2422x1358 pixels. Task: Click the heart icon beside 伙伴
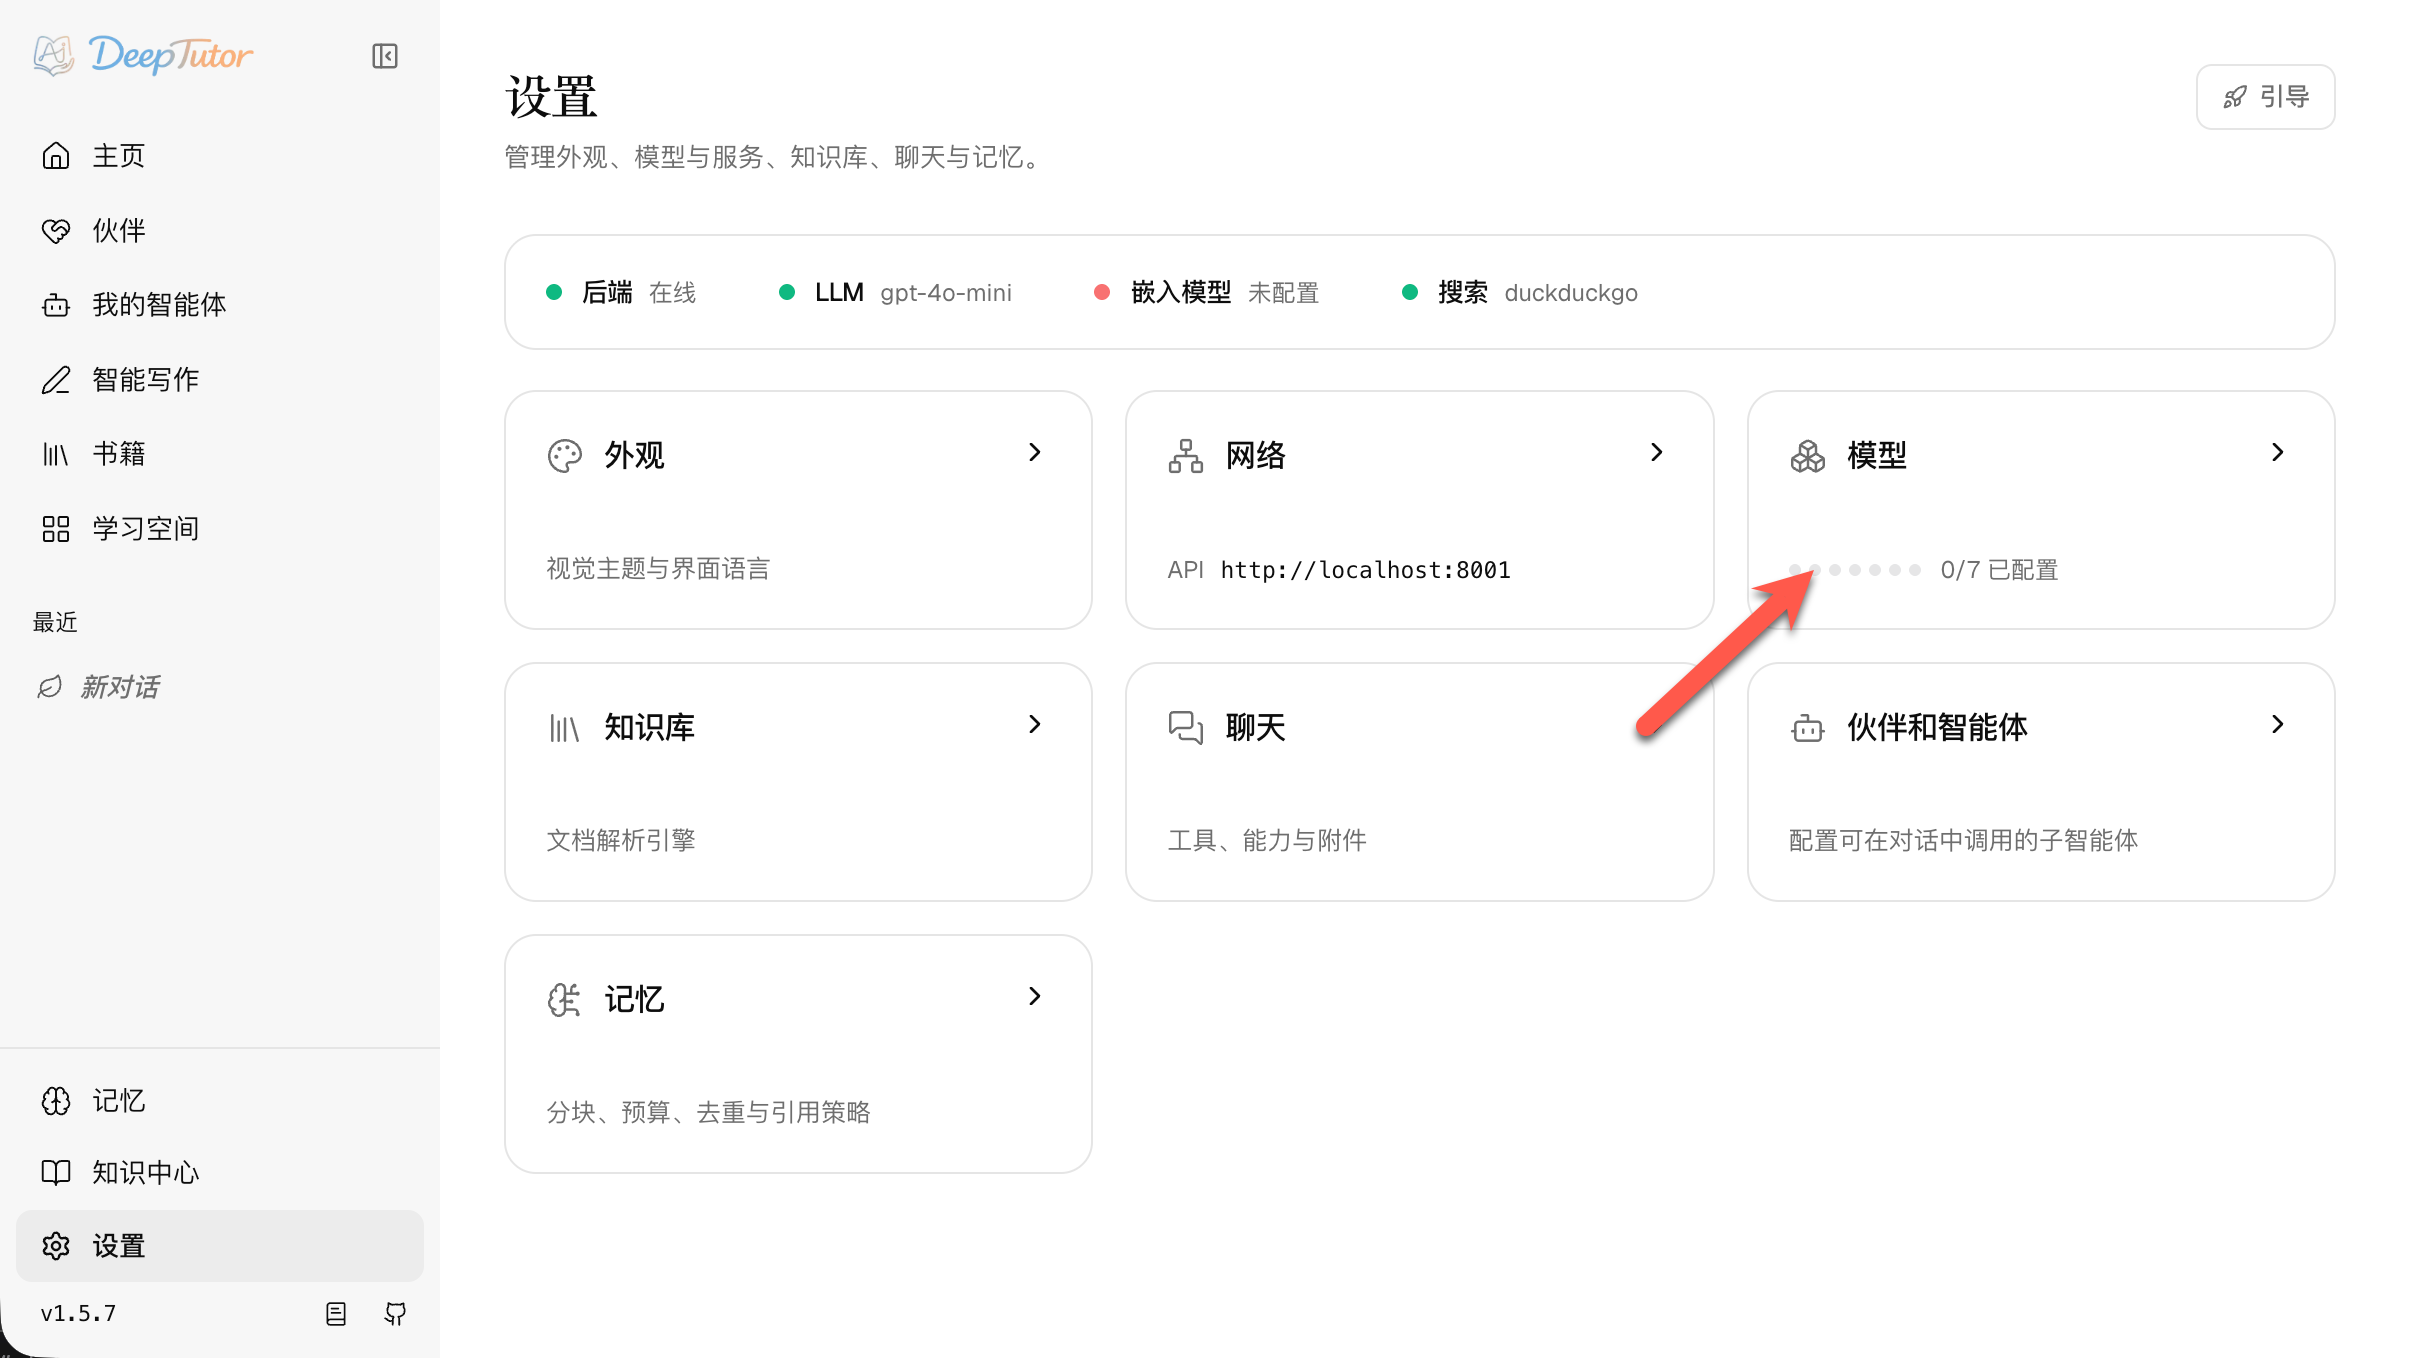point(56,231)
